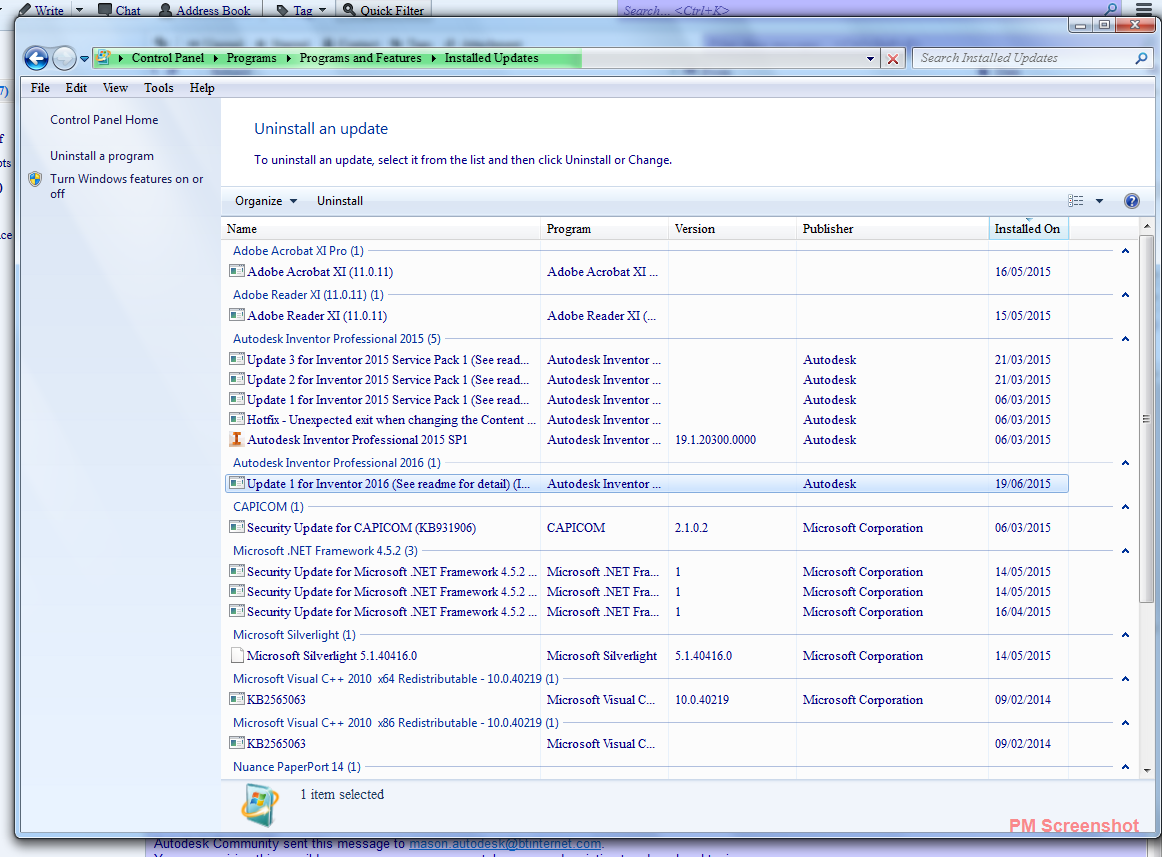Click the shield icon beside Windows features
The height and width of the screenshot is (857, 1162).
coord(35,179)
